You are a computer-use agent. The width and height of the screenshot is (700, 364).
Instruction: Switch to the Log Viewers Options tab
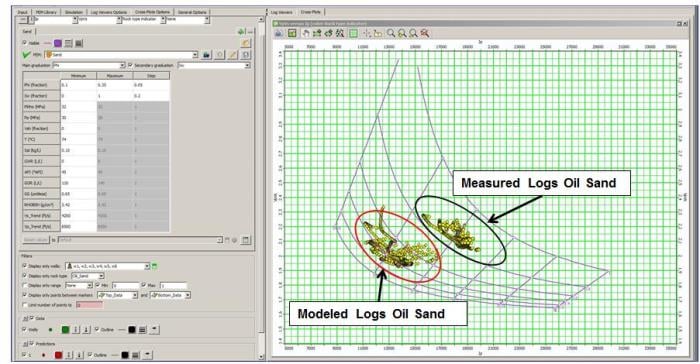[x=108, y=12]
